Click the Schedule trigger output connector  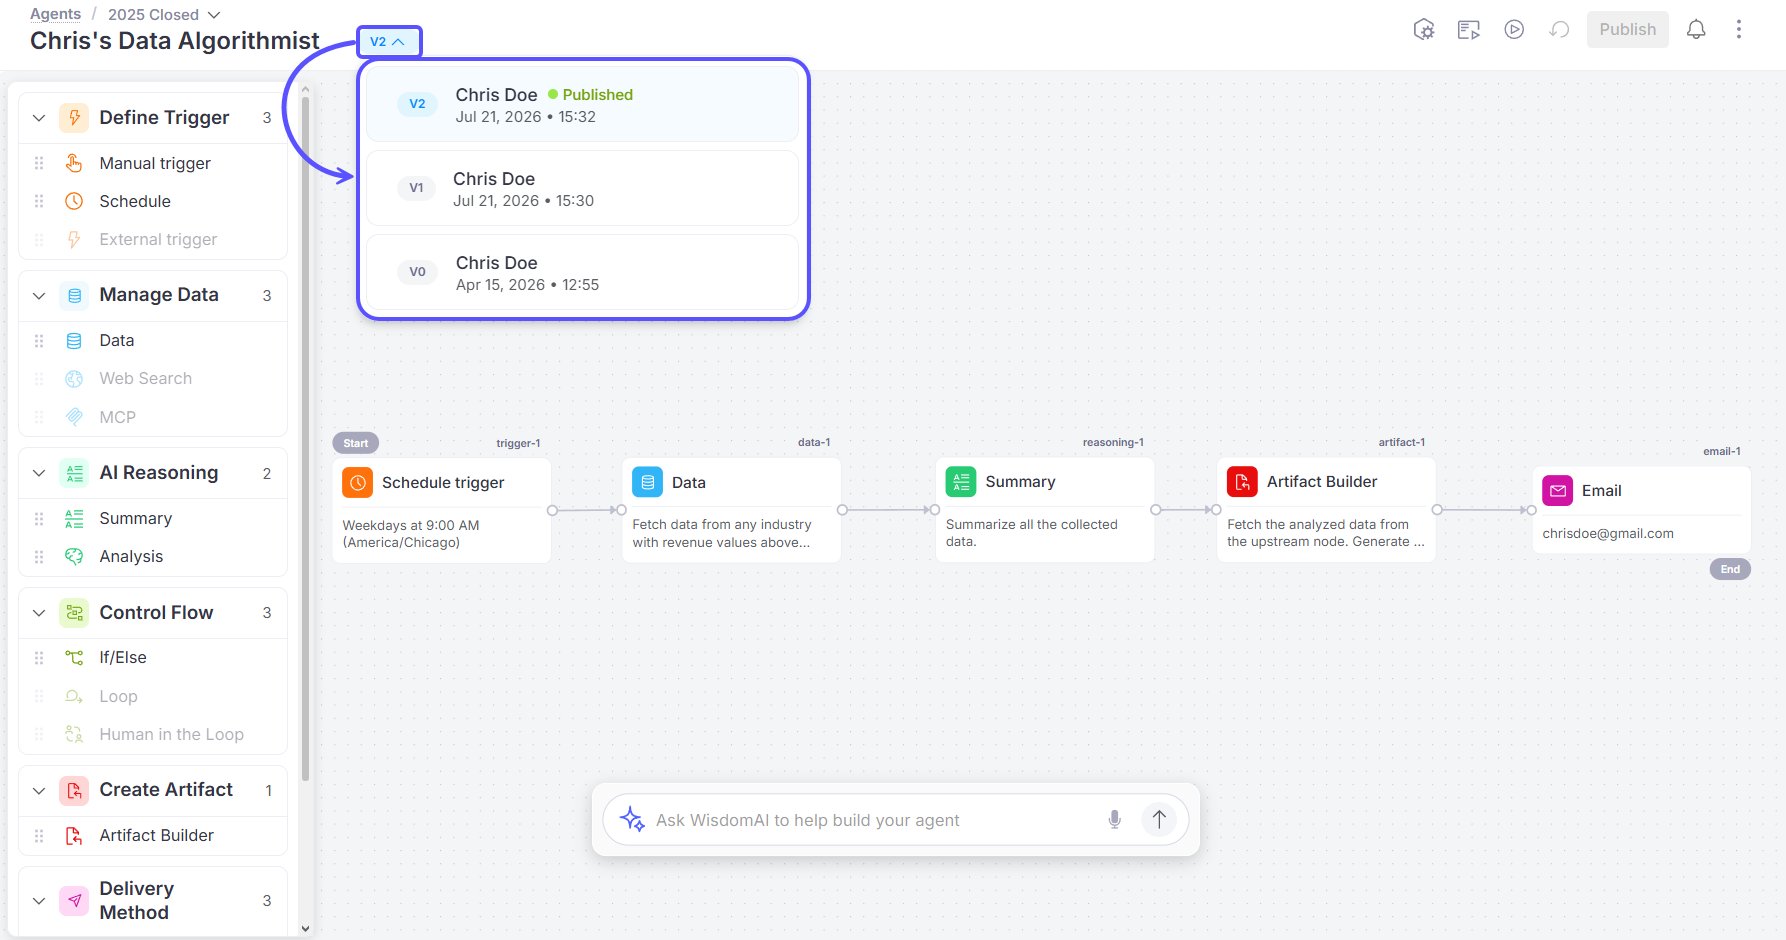[552, 510]
